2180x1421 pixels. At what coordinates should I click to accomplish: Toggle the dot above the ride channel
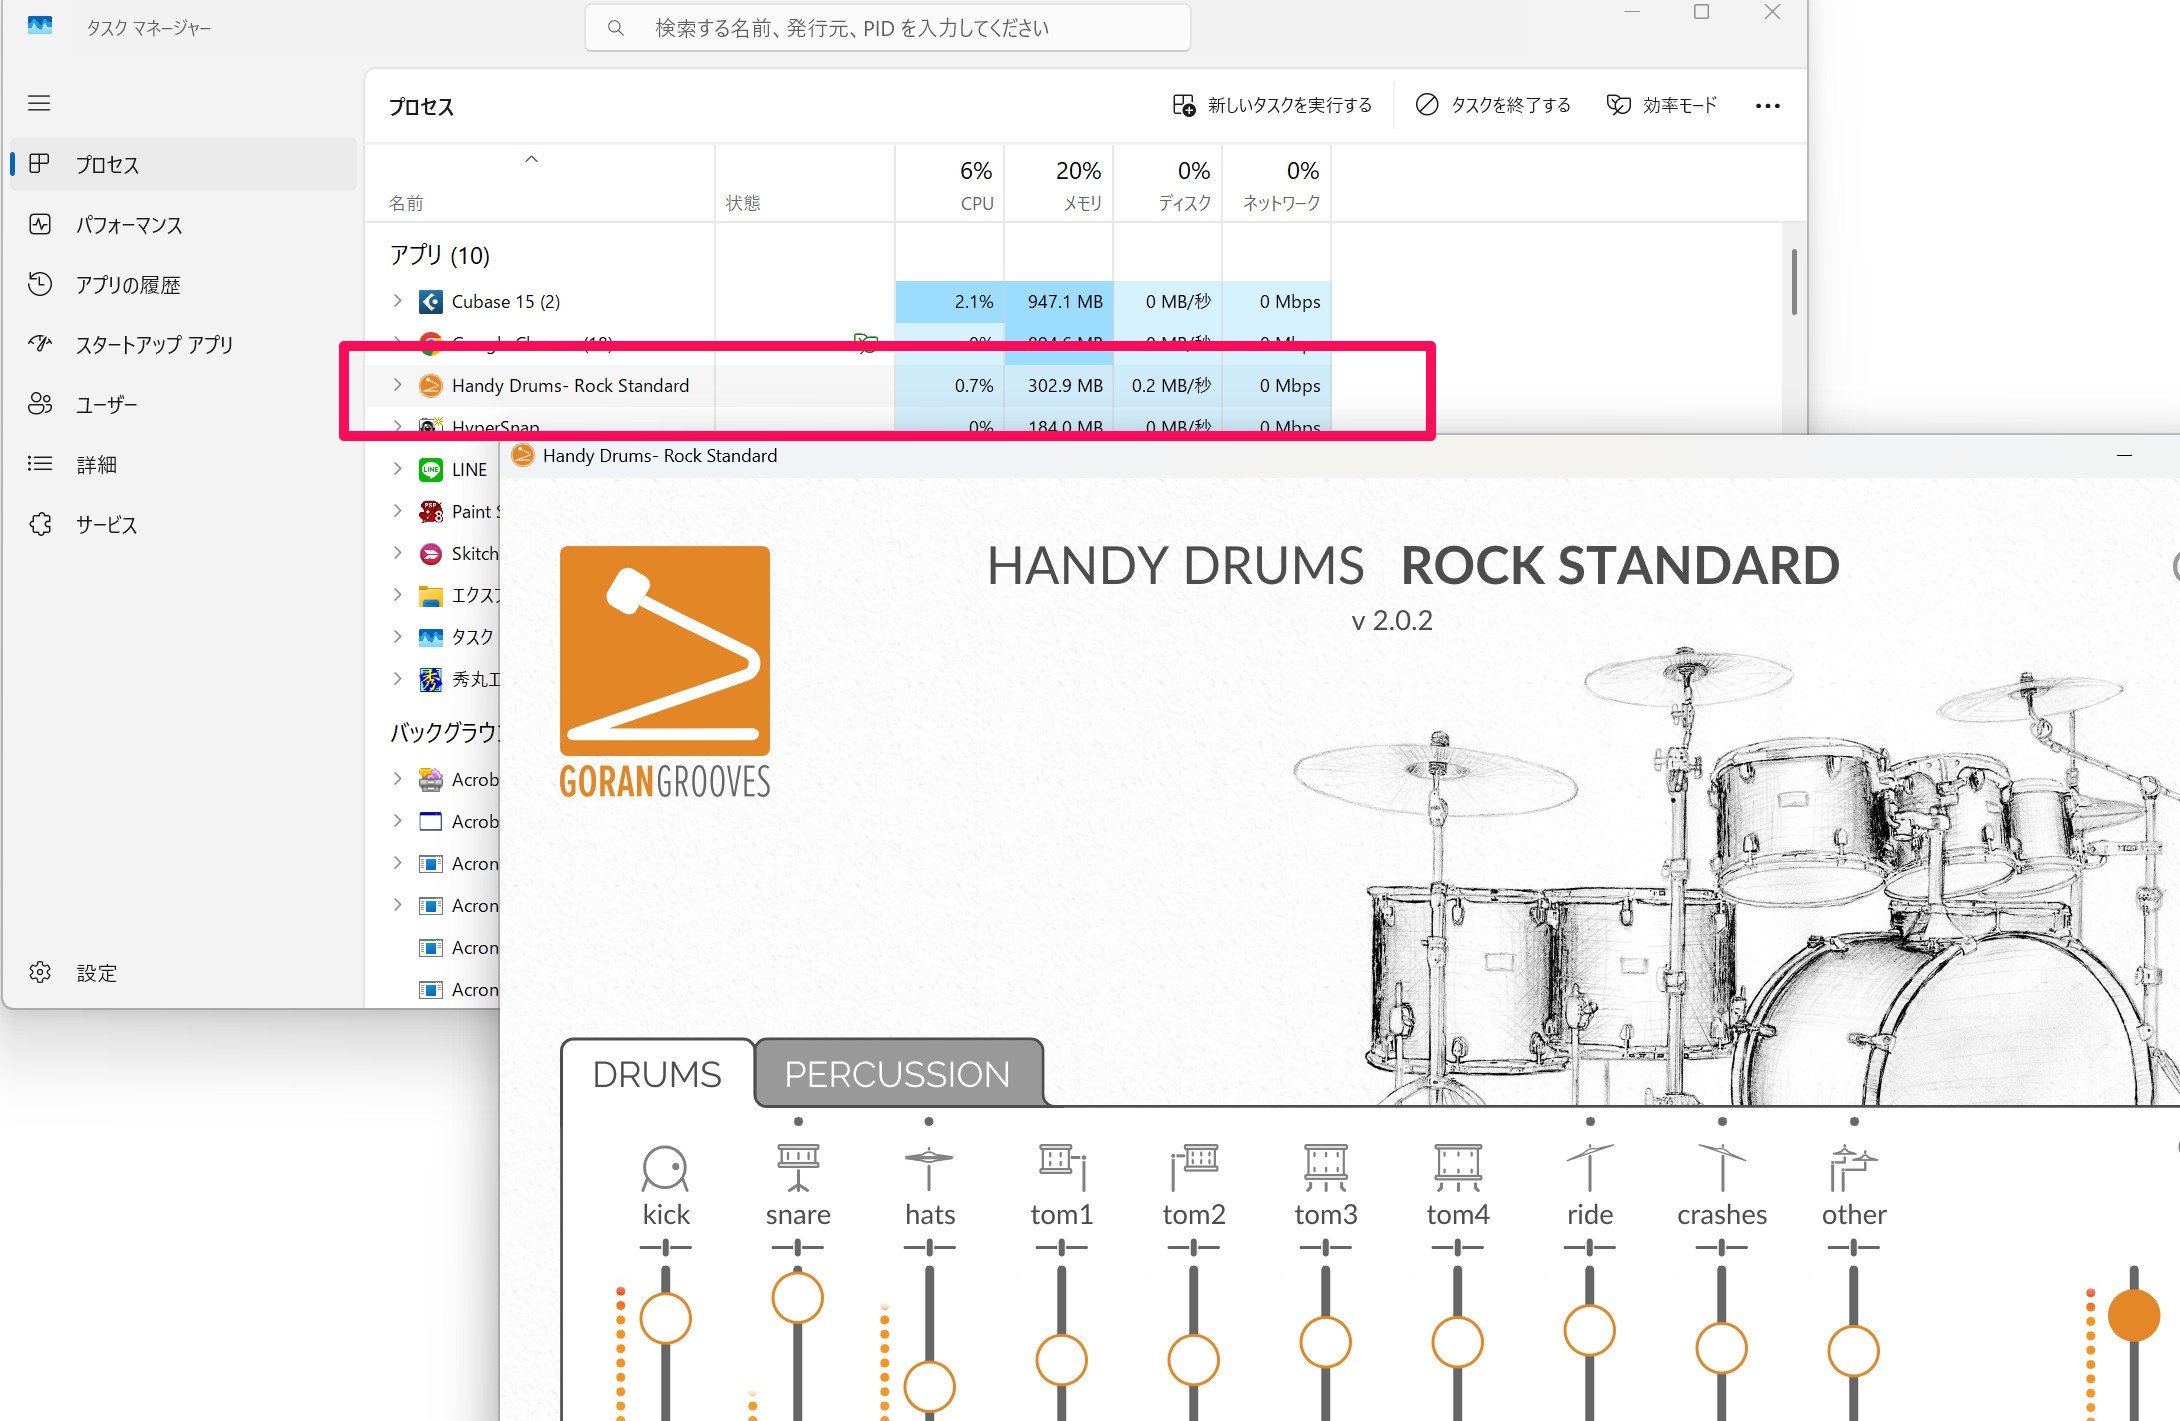click(1590, 1121)
